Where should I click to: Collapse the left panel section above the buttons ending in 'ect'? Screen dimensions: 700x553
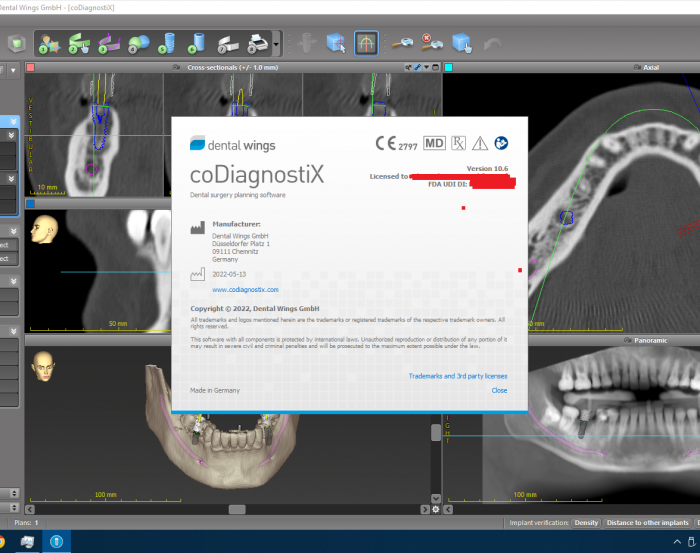[13, 231]
